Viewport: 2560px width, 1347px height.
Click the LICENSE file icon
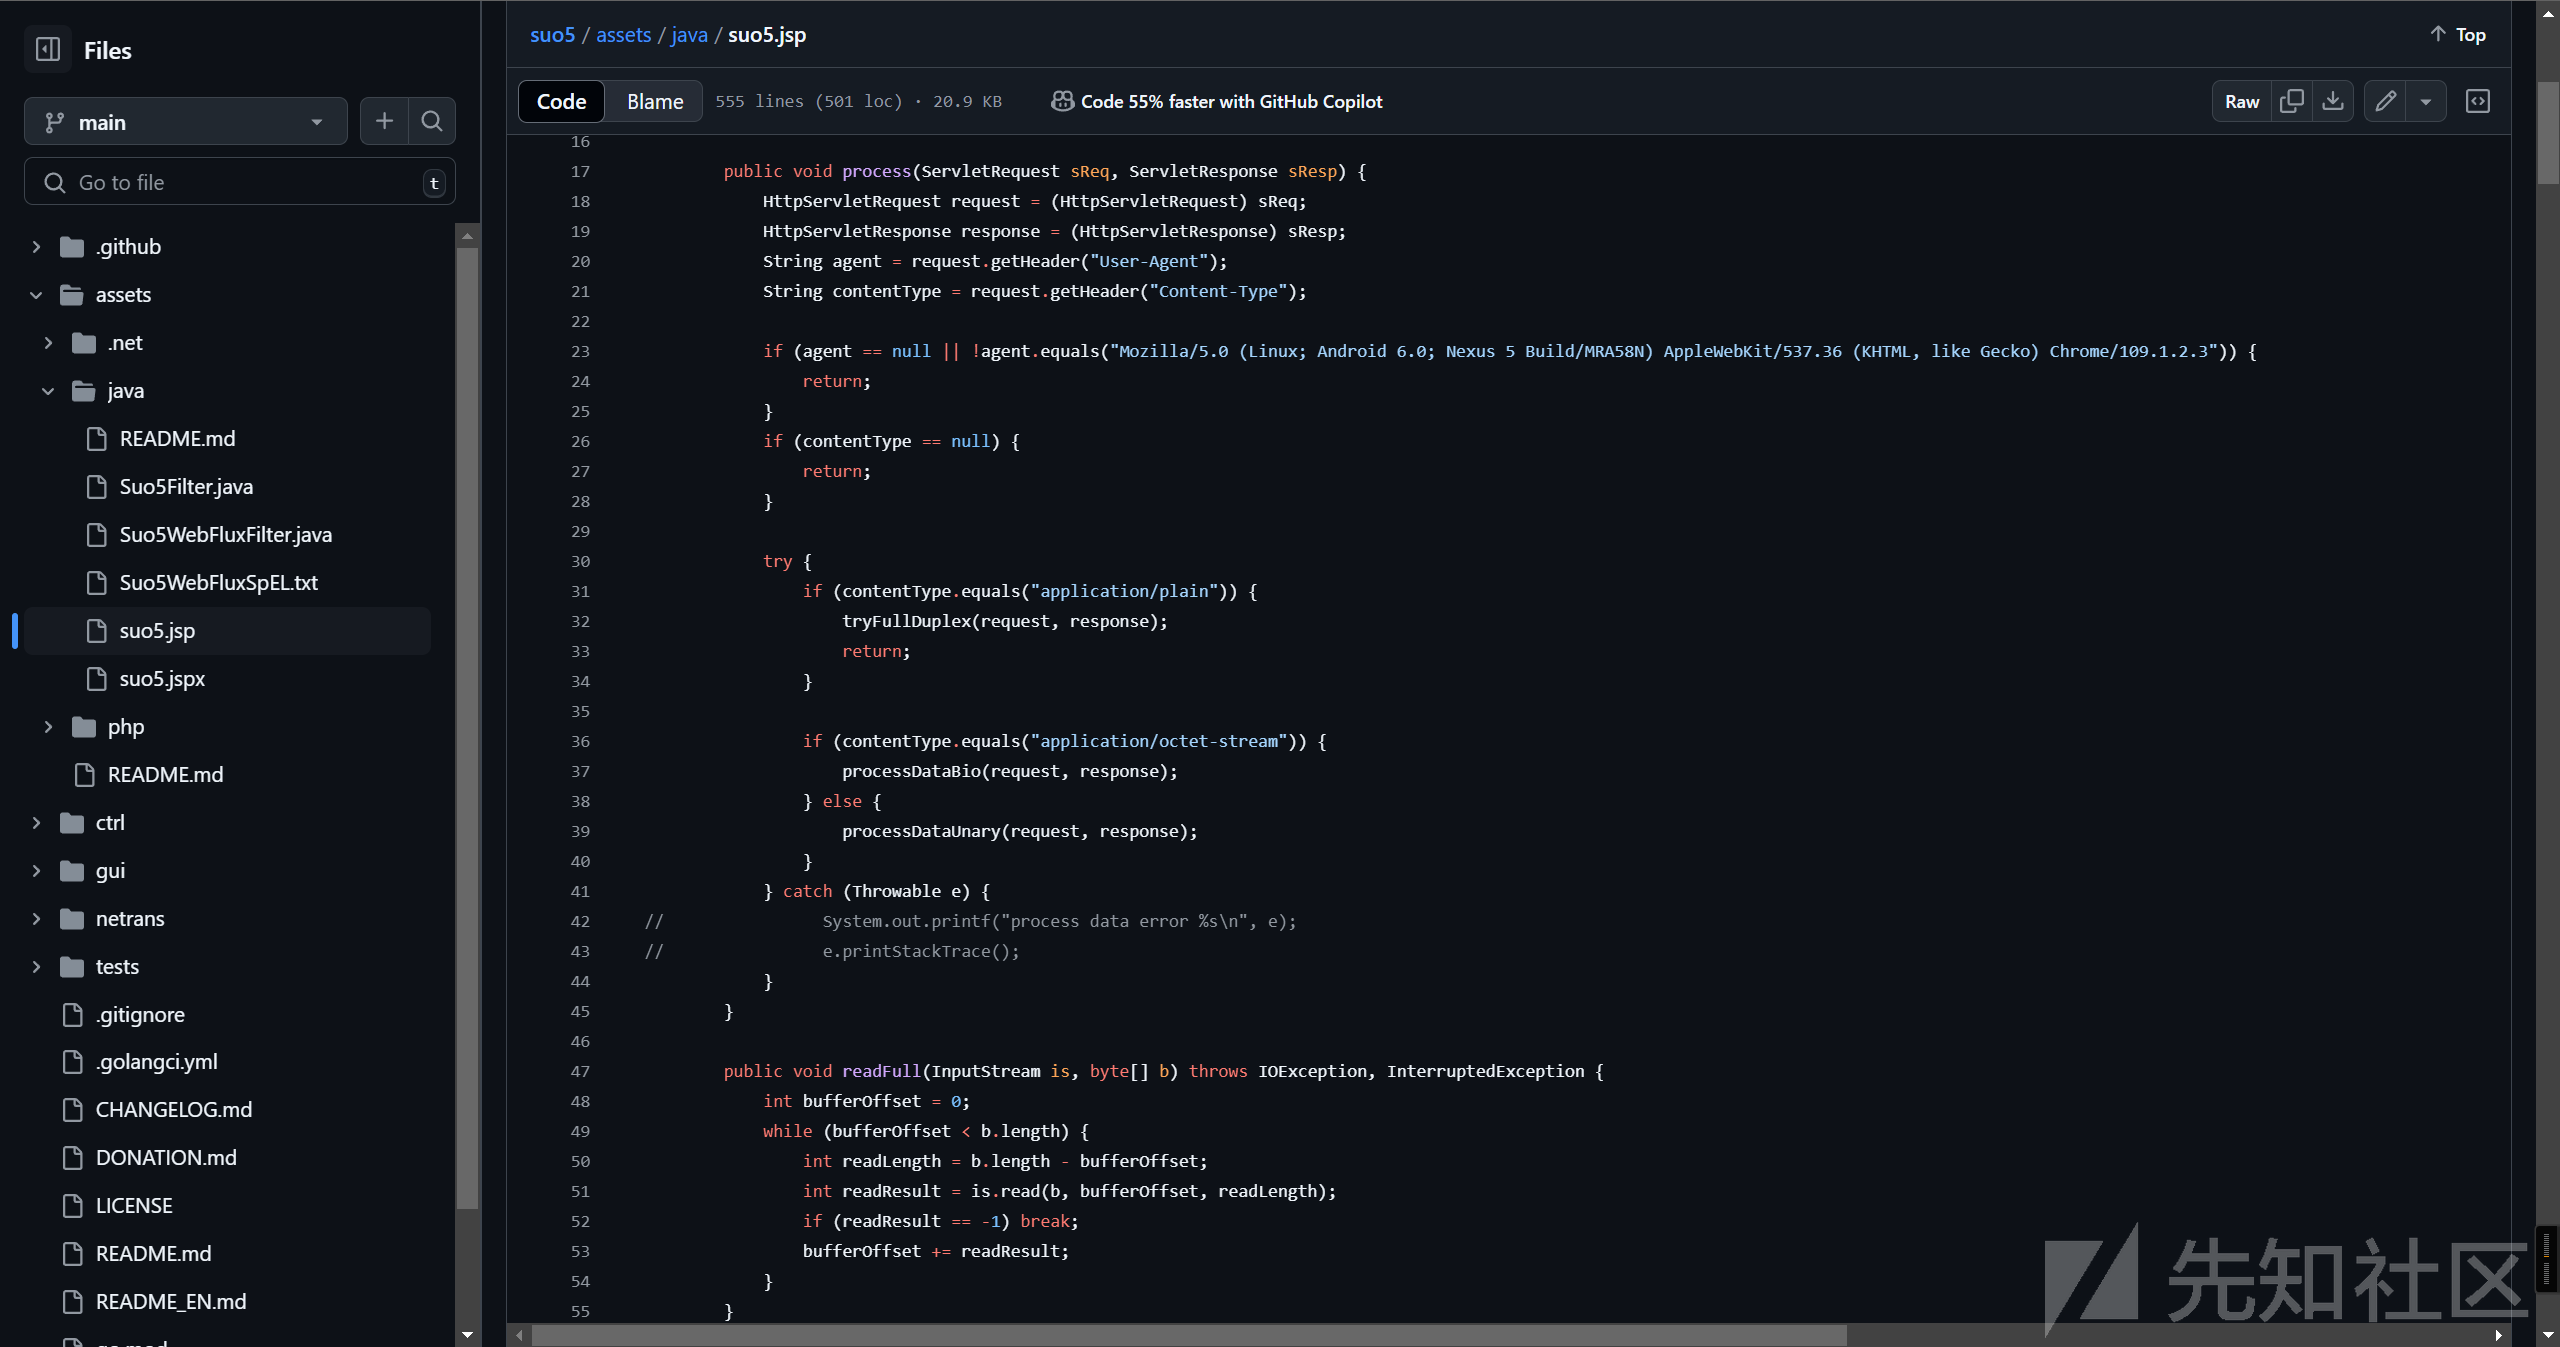72,1206
